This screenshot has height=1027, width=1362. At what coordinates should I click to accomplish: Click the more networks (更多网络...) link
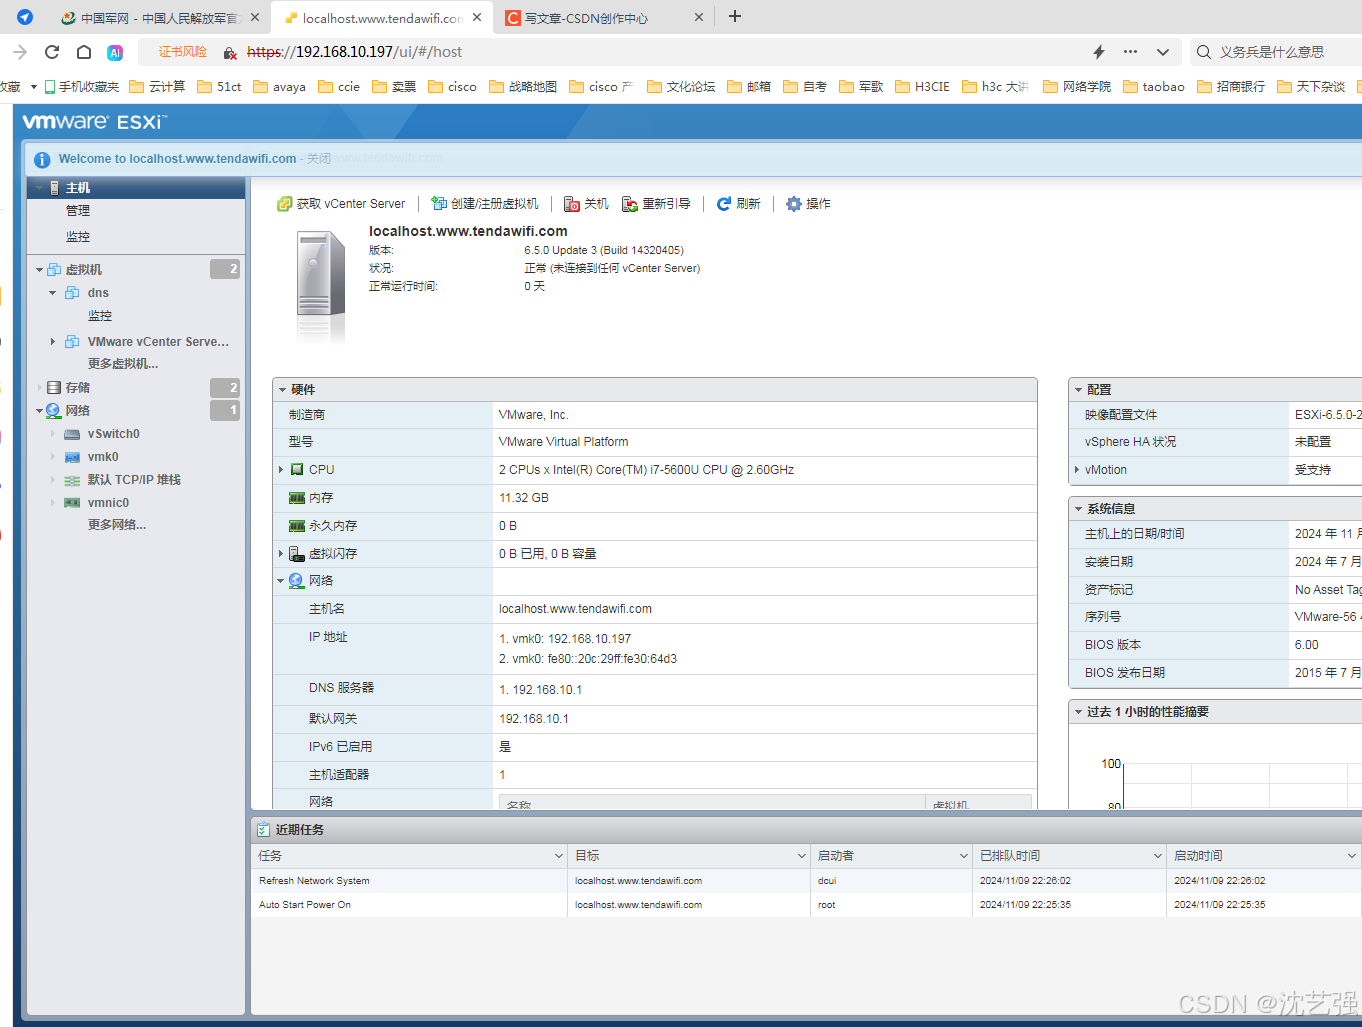pos(117,525)
